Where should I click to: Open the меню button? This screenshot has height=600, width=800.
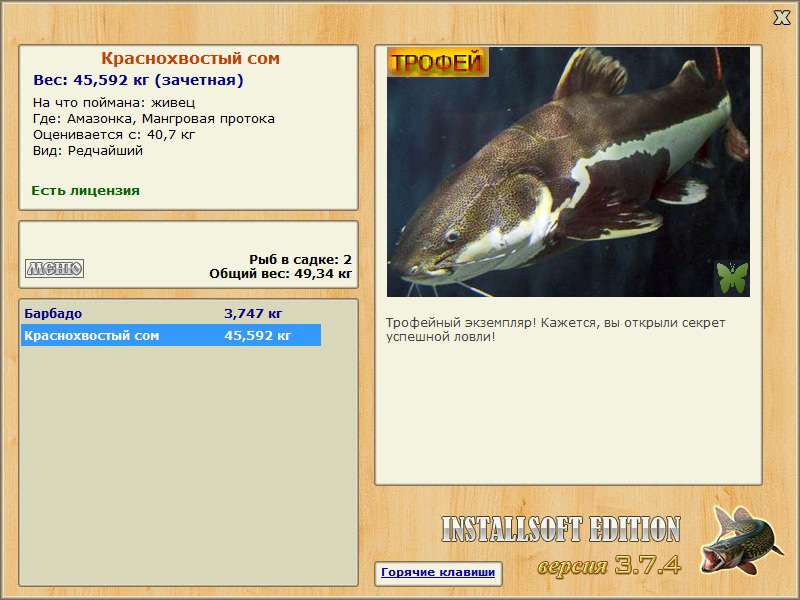pyautogui.click(x=55, y=268)
